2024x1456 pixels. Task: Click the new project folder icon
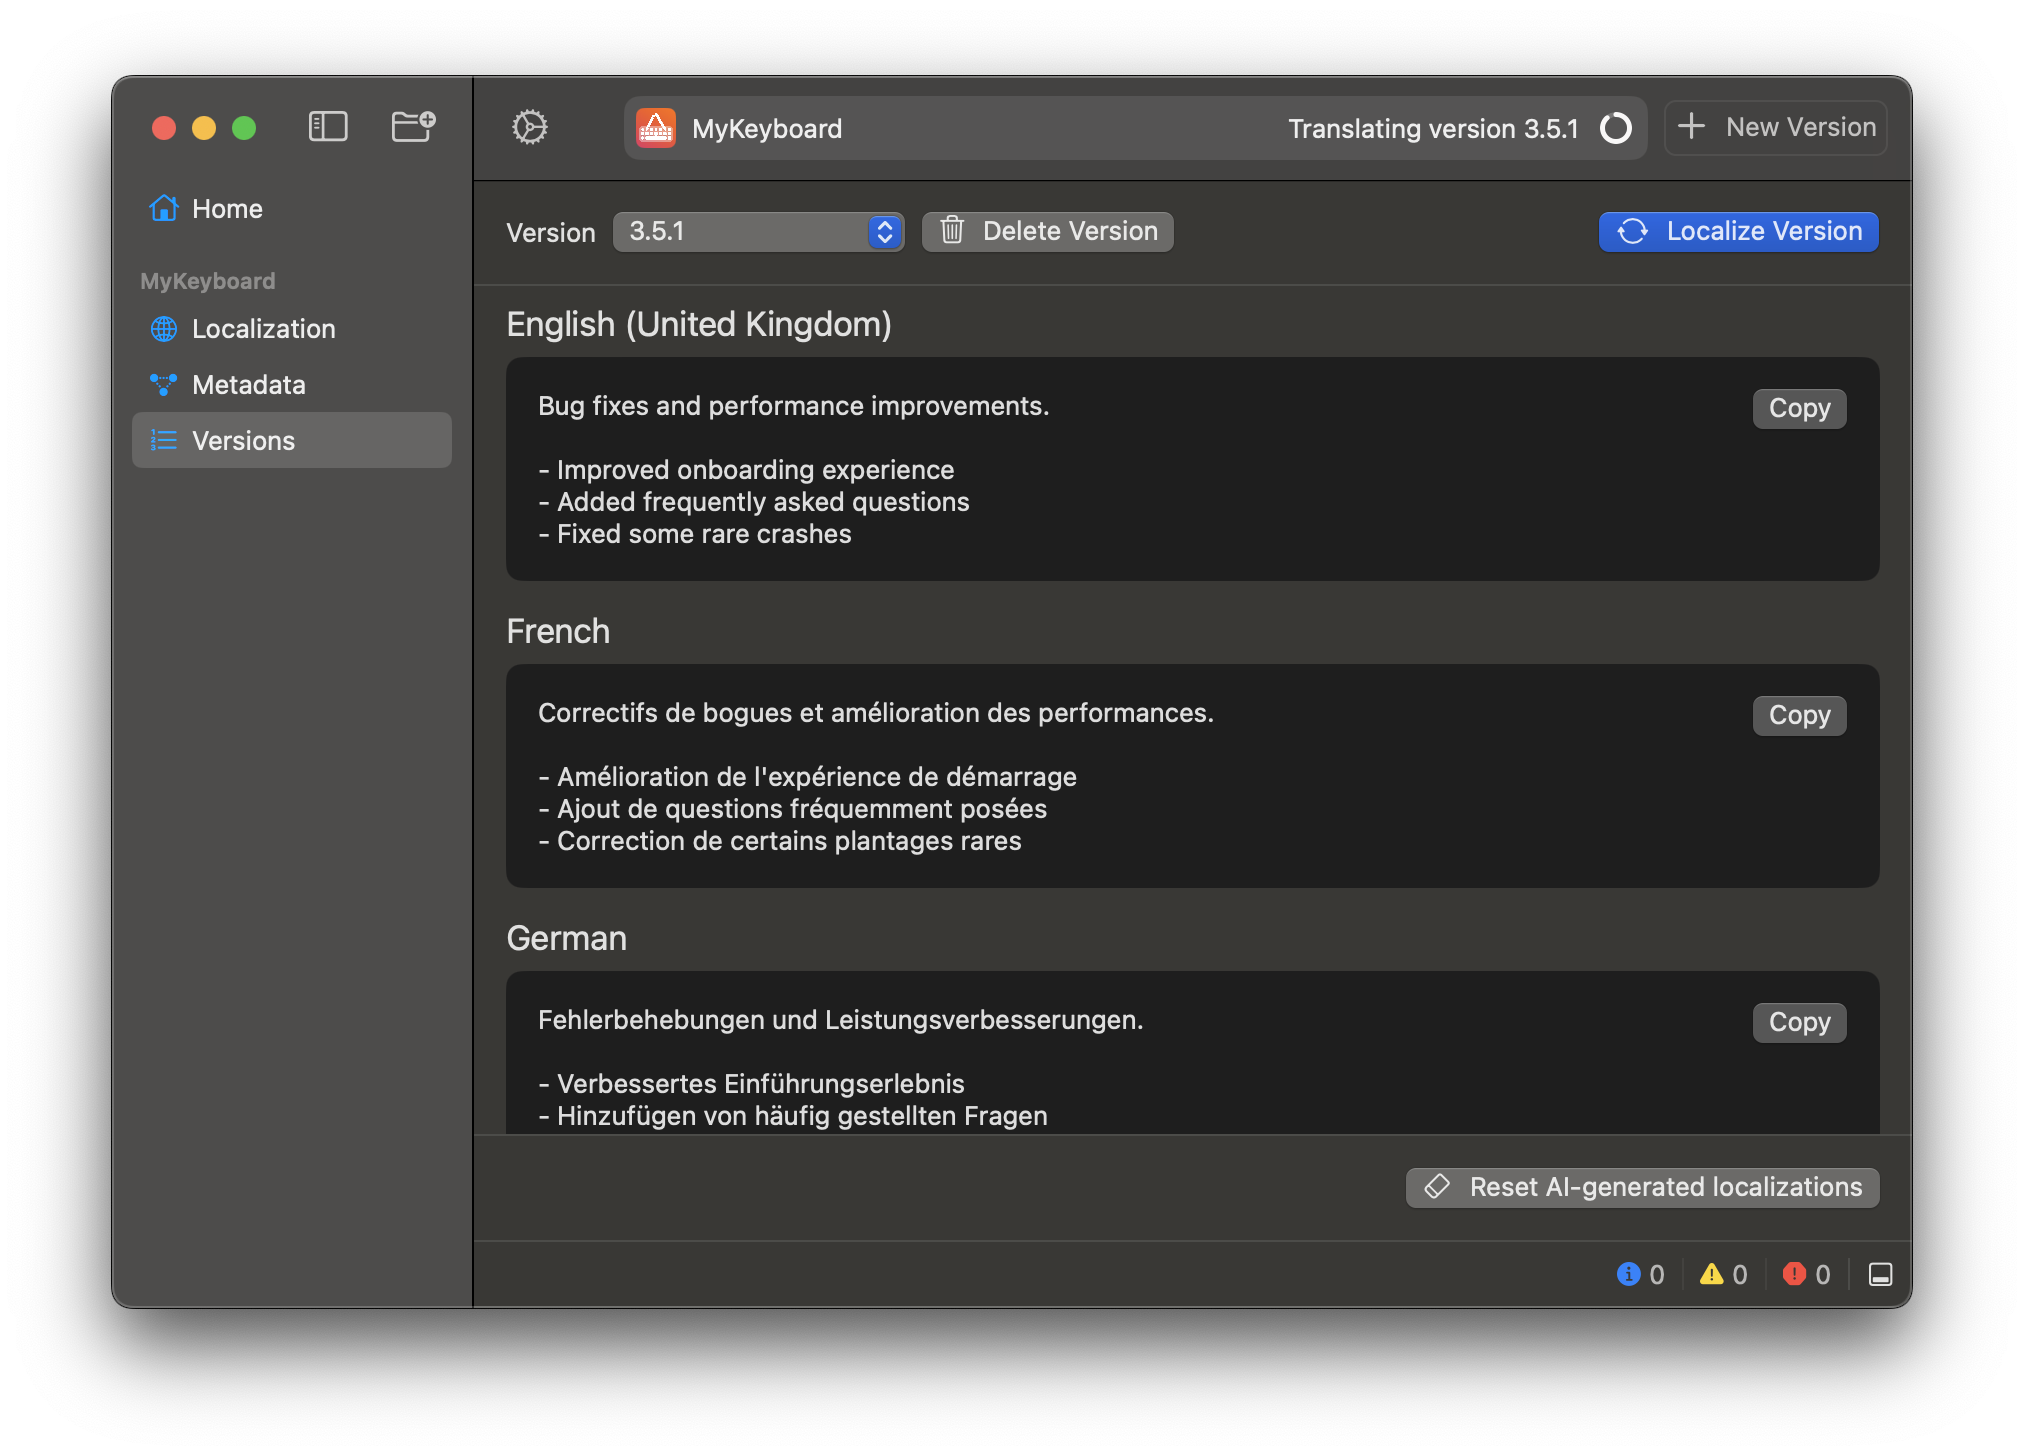point(412,127)
